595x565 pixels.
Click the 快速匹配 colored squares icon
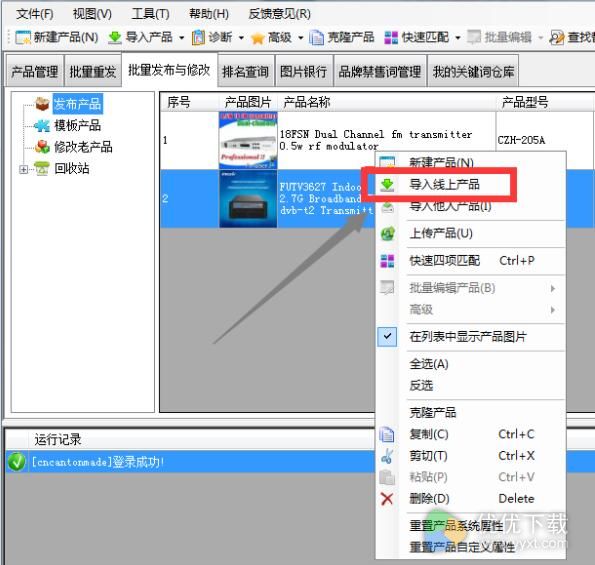[391, 37]
